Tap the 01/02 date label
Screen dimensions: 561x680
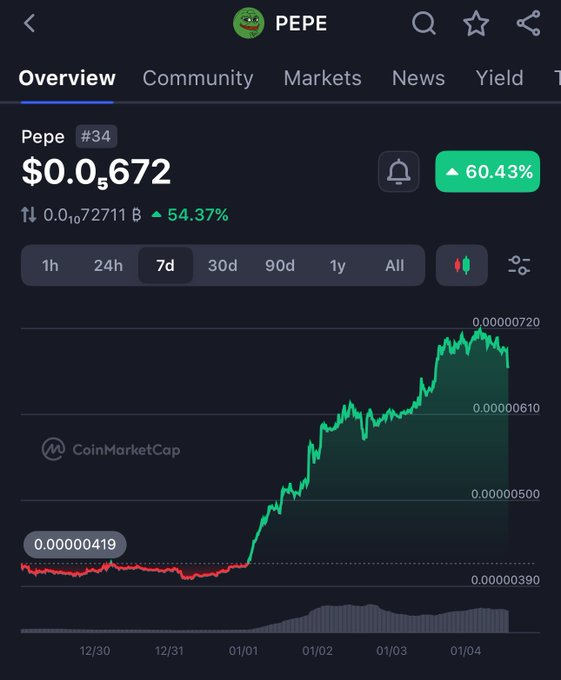[317, 651]
